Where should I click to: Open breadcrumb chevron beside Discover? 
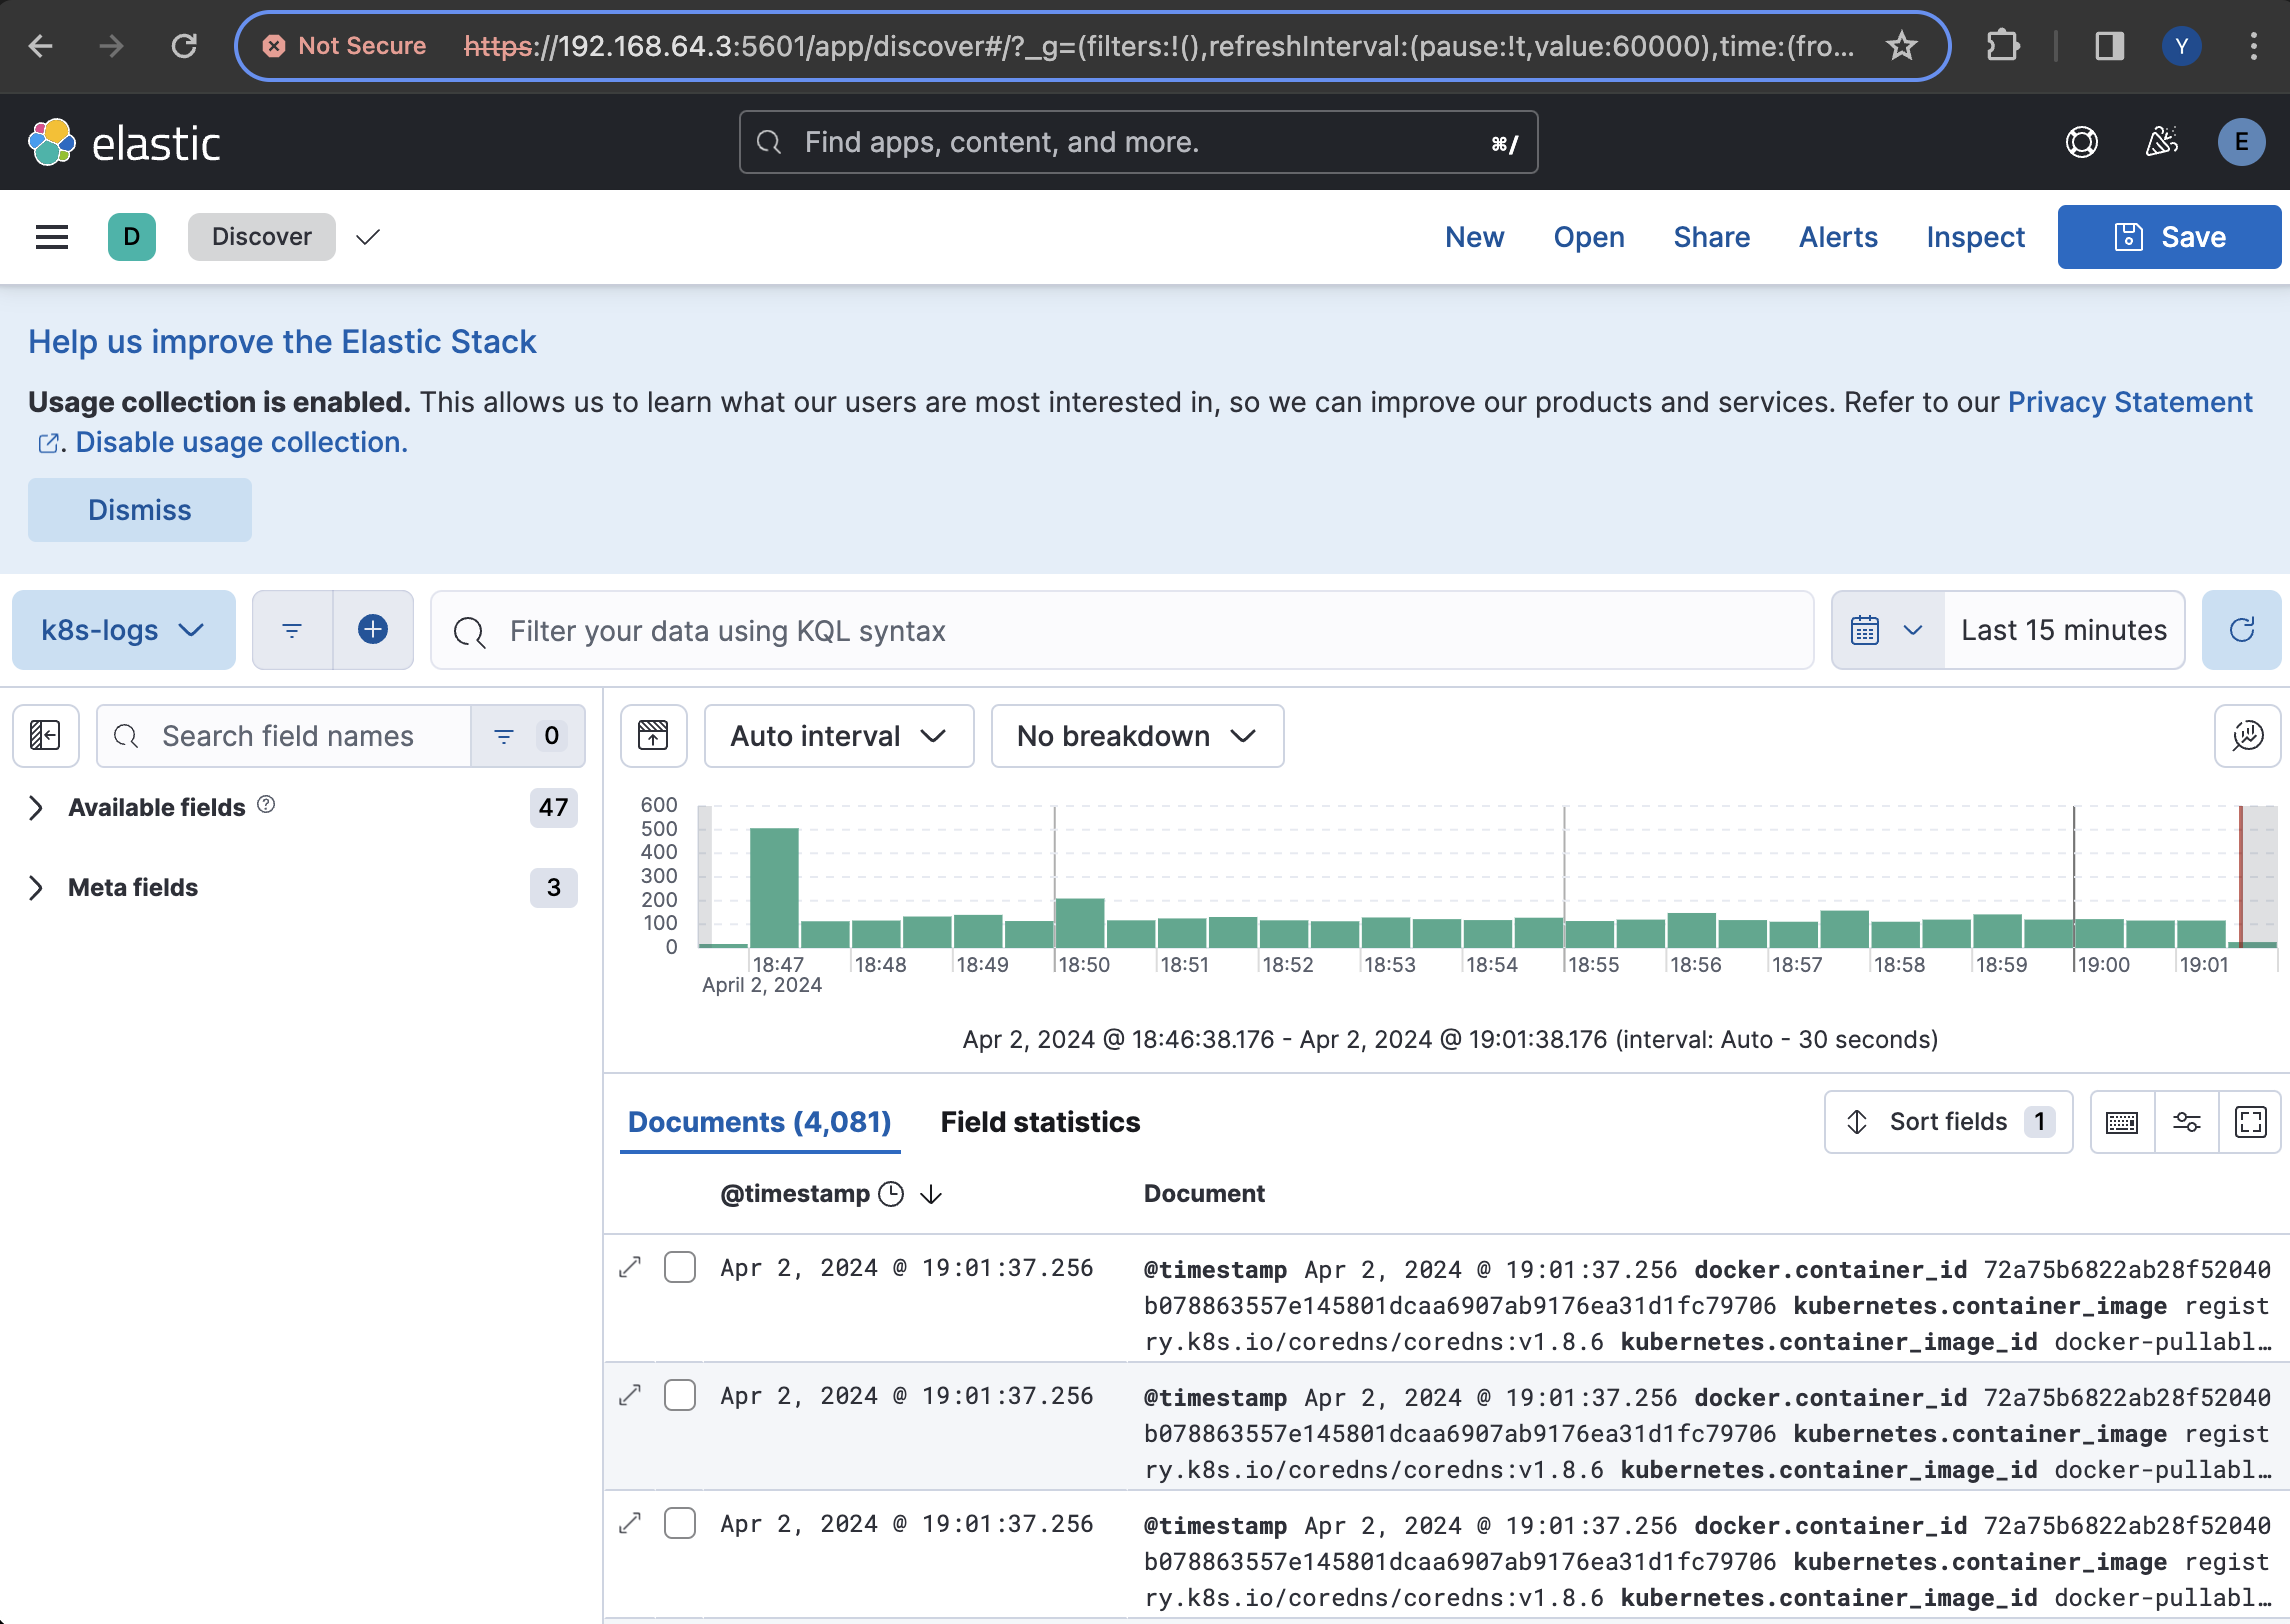point(368,237)
